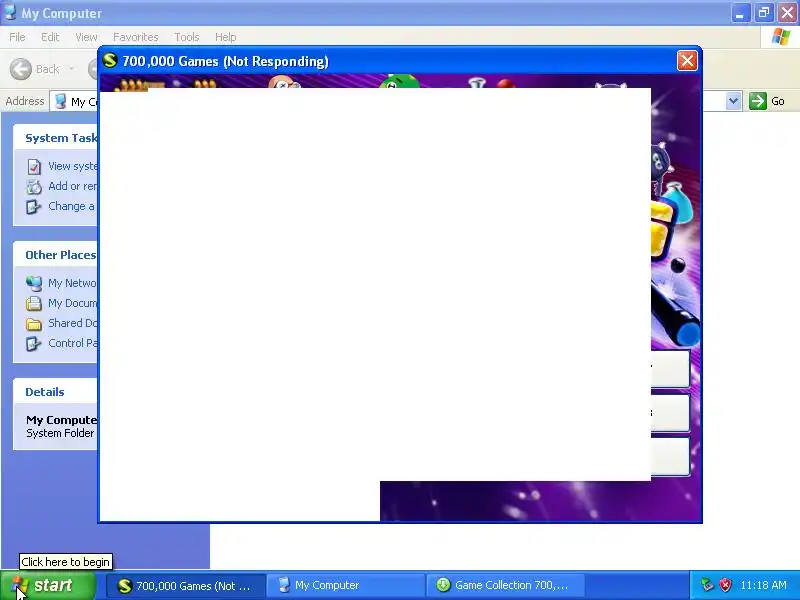Open the My Network Places link
The width and height of the screenshot is (800, 600).
(72, 283)
